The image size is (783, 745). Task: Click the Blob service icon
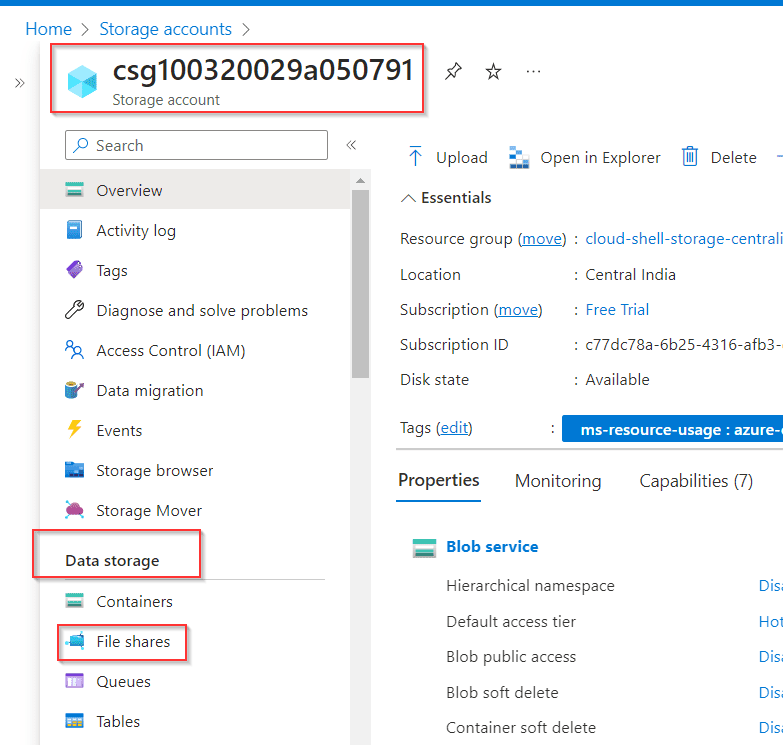point(424,547)
